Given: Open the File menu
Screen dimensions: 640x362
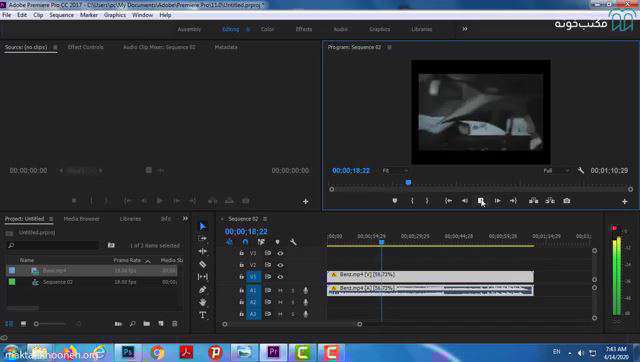Looking at the screenshot, I should [7, 15].
